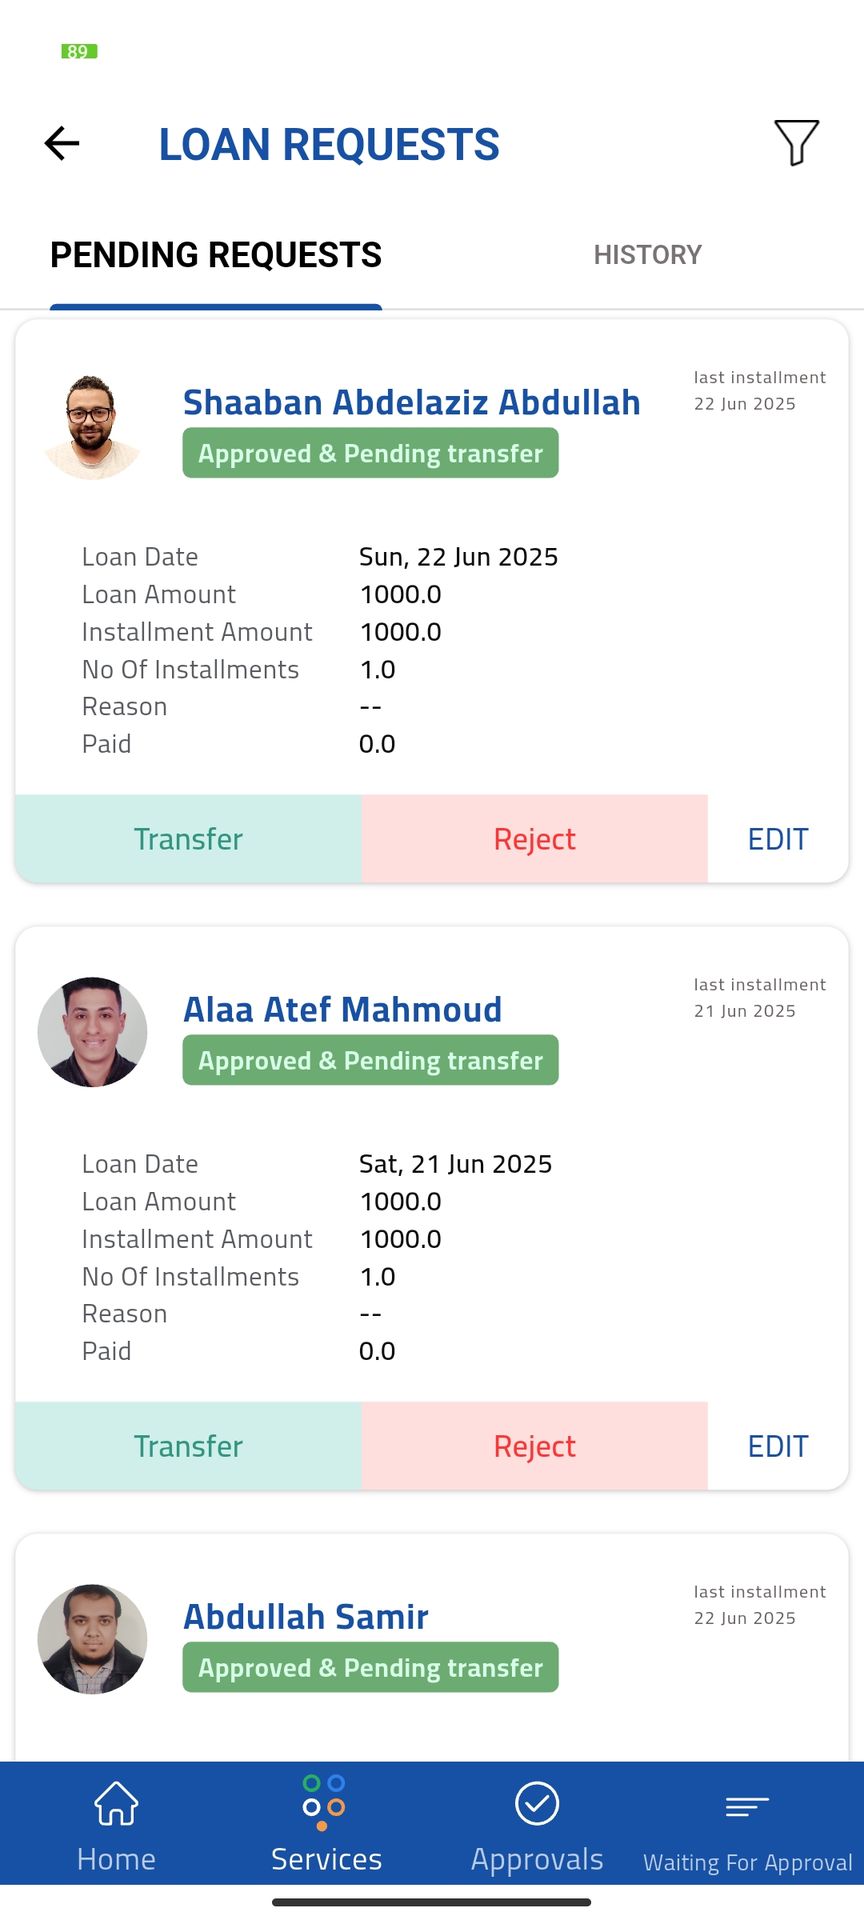Image resolution: width=864 pixels, height=1920 pixels.
Task: Edit Alaa Atef Mahmoud's loan request
Action: click(778, 1446)
